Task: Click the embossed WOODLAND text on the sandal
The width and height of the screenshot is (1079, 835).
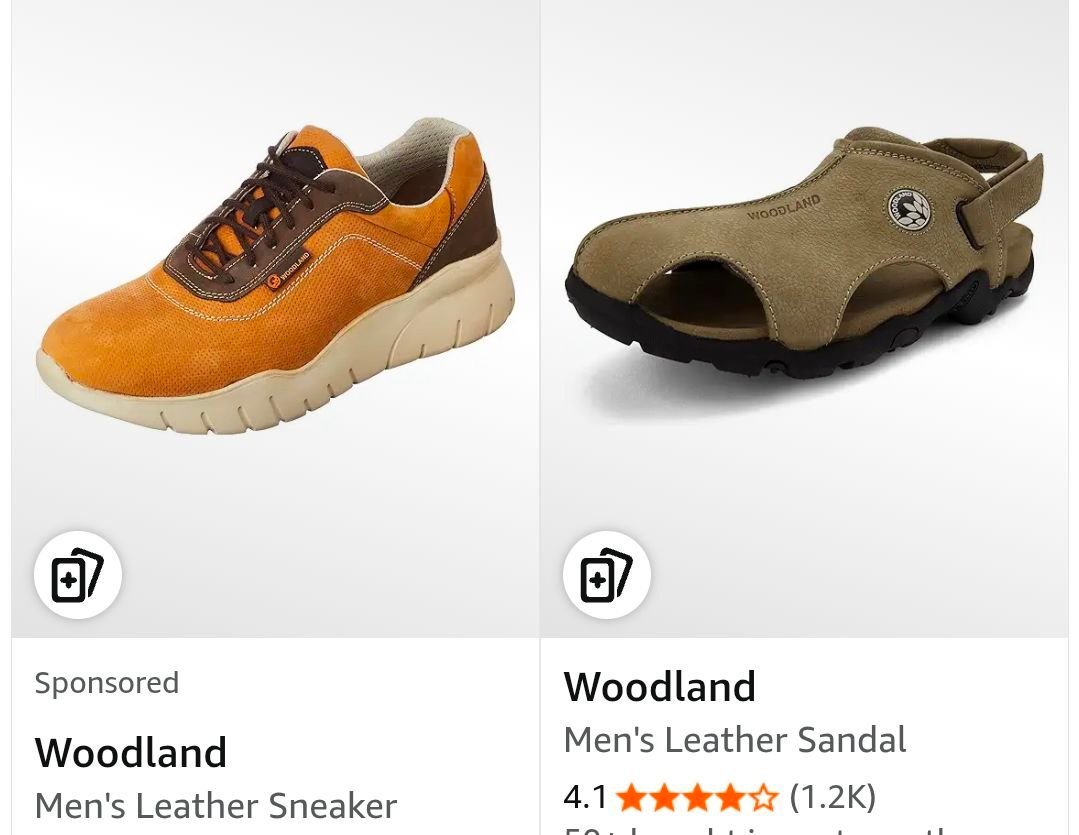Action: (x=783, y=207)
